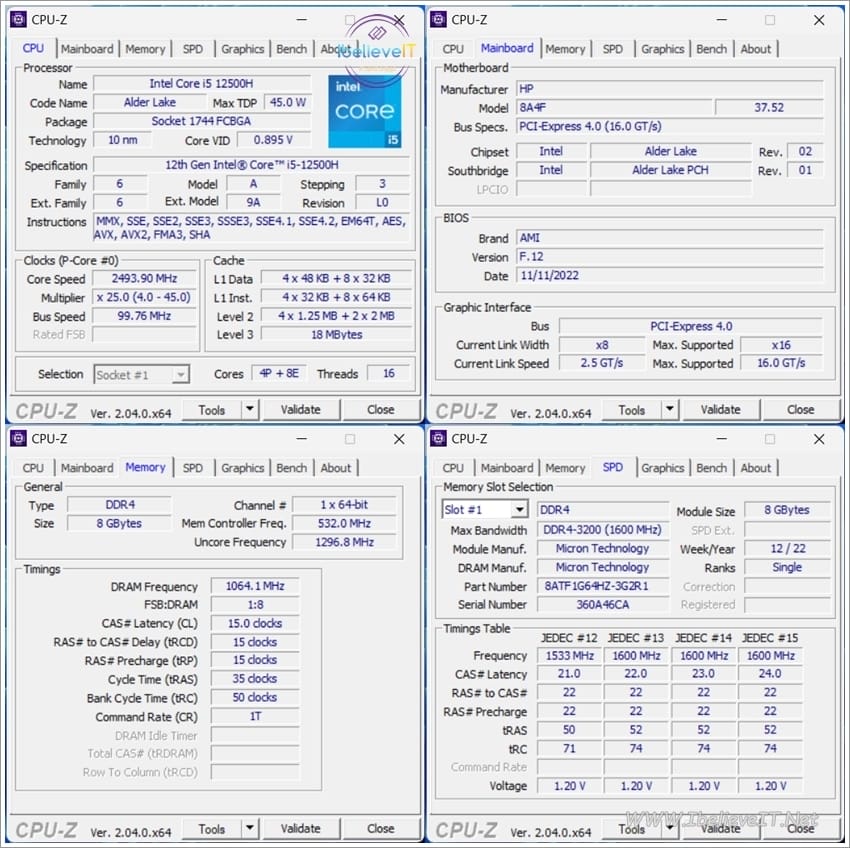Click the CPU-Z app icon in the CPU window title bar
The image size is (850, 848).
18,20
